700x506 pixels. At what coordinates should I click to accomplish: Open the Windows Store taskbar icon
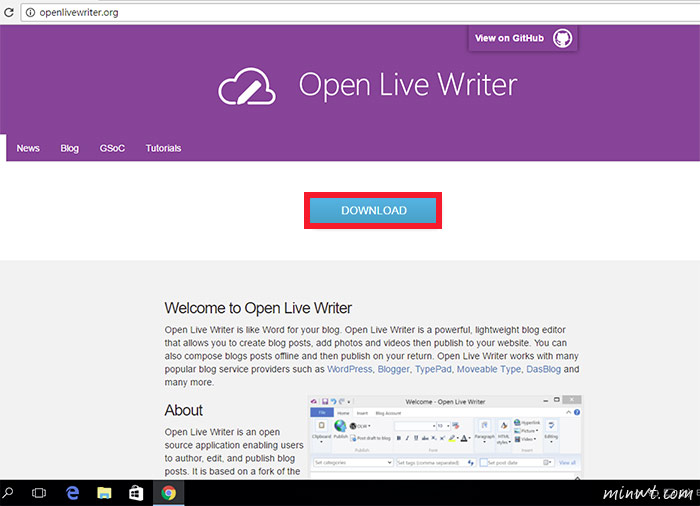coord(136,493)
